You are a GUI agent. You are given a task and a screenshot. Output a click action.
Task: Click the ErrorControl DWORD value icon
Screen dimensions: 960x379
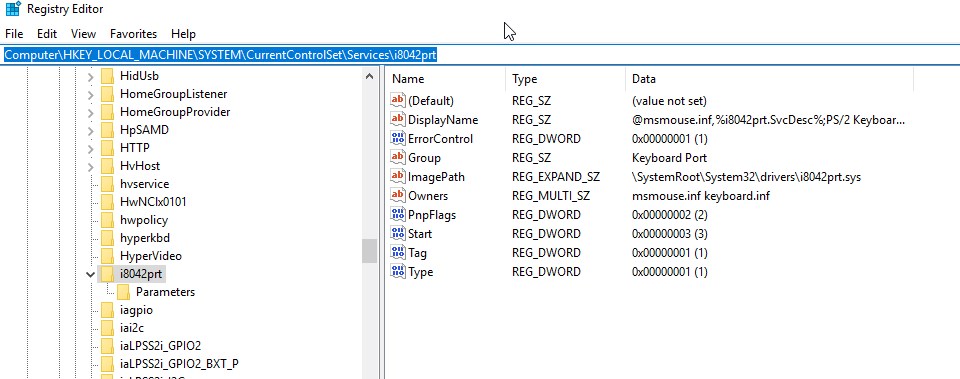click(x=398, y=138)
